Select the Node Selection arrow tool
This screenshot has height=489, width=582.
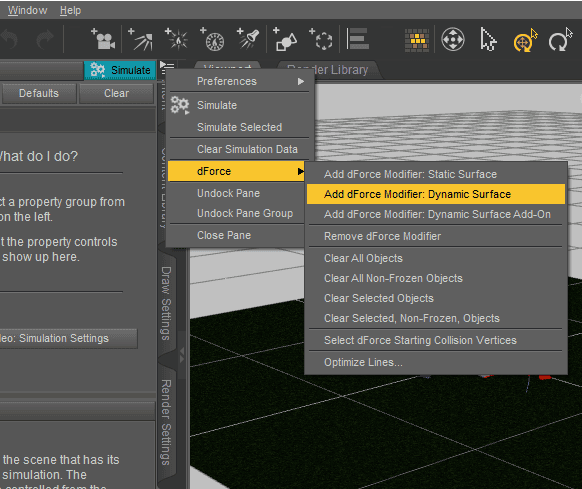pos(488,39)
